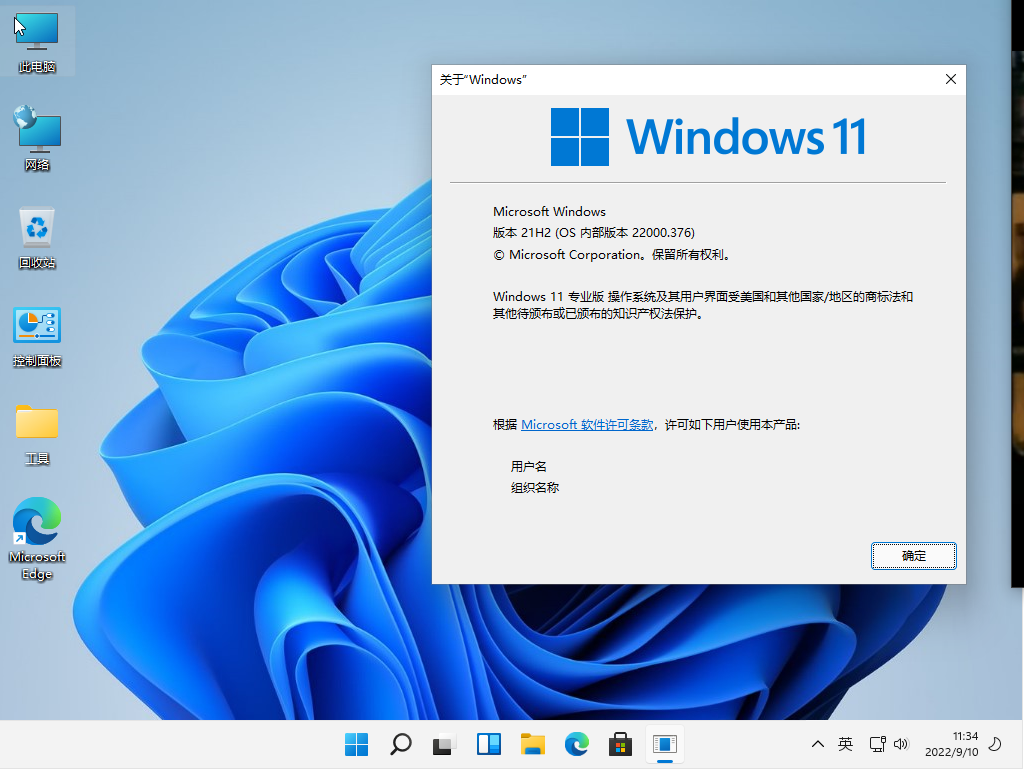Click the 用户名 label
1024x770 pixels.
528,466
